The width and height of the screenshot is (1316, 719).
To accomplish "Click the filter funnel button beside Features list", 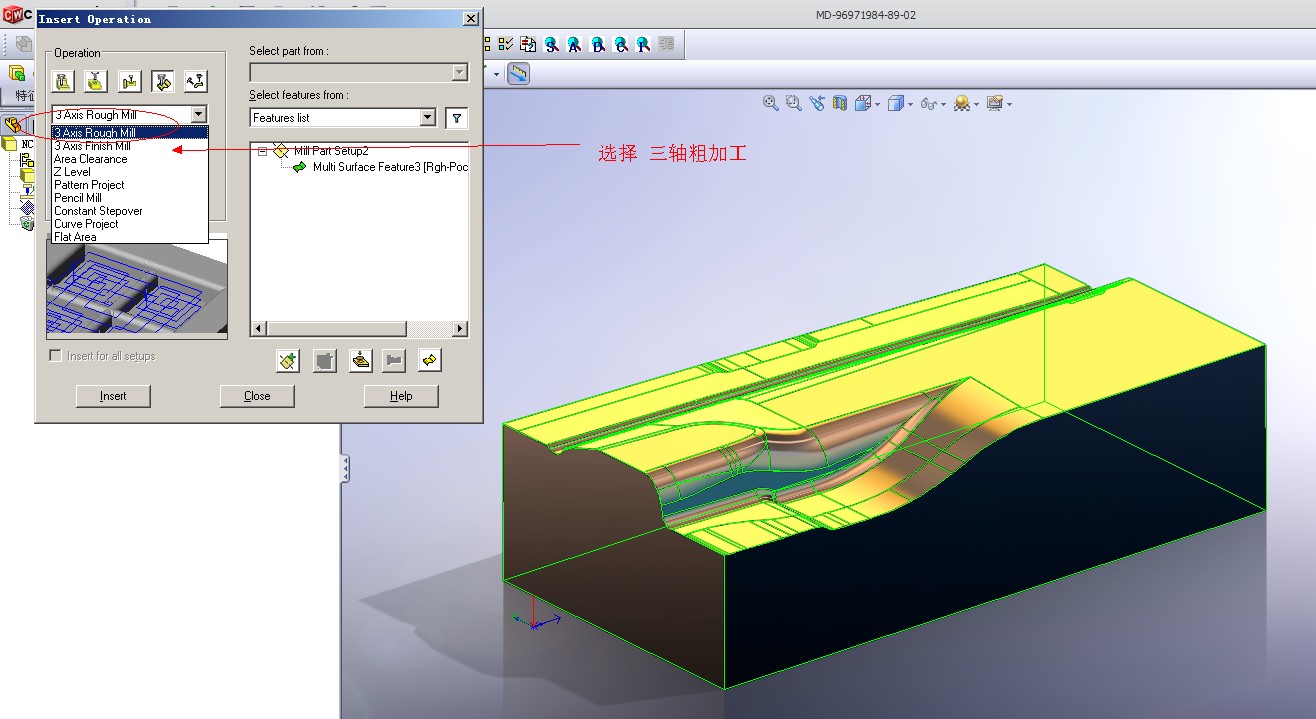I will pos(456,118).
